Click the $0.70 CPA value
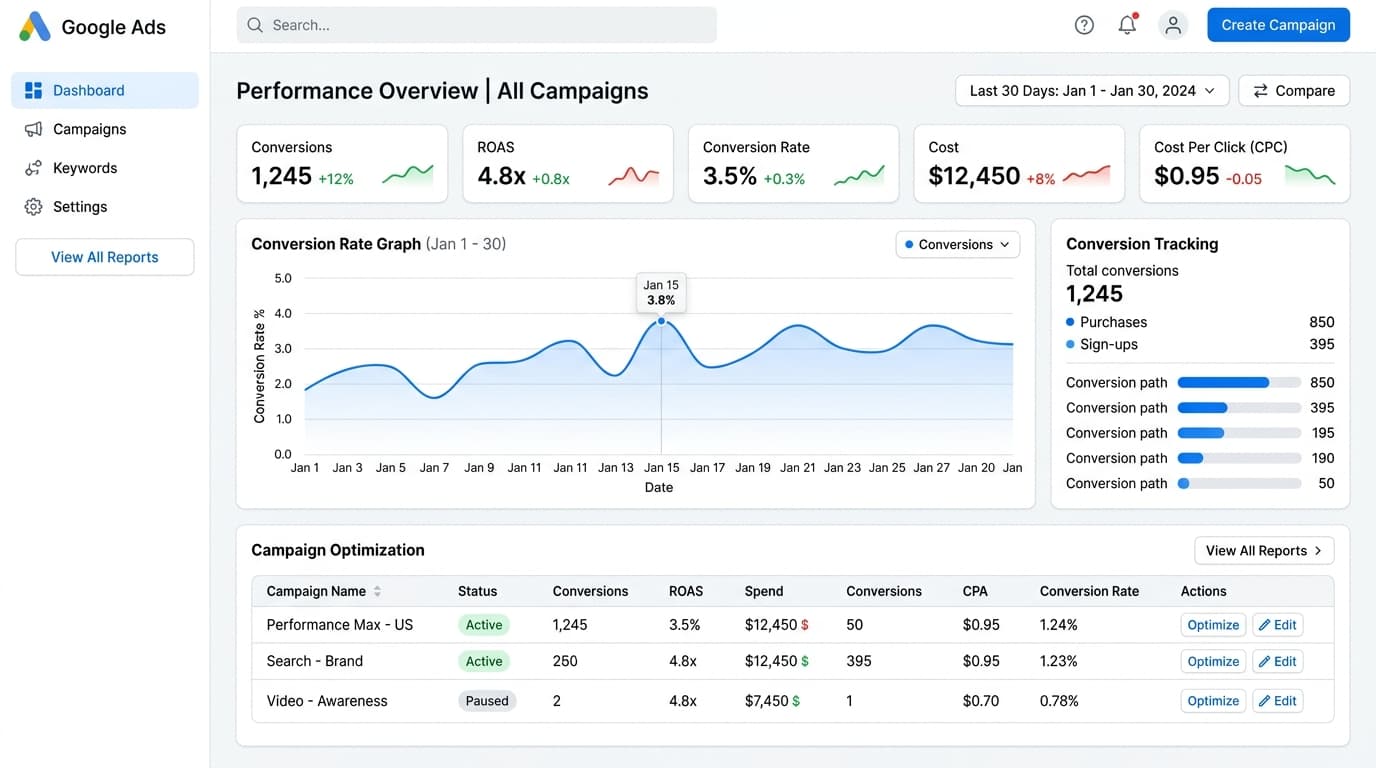The width and height of the screenshot is (1376, 768). pyautogui.click(x=981, y=701)
